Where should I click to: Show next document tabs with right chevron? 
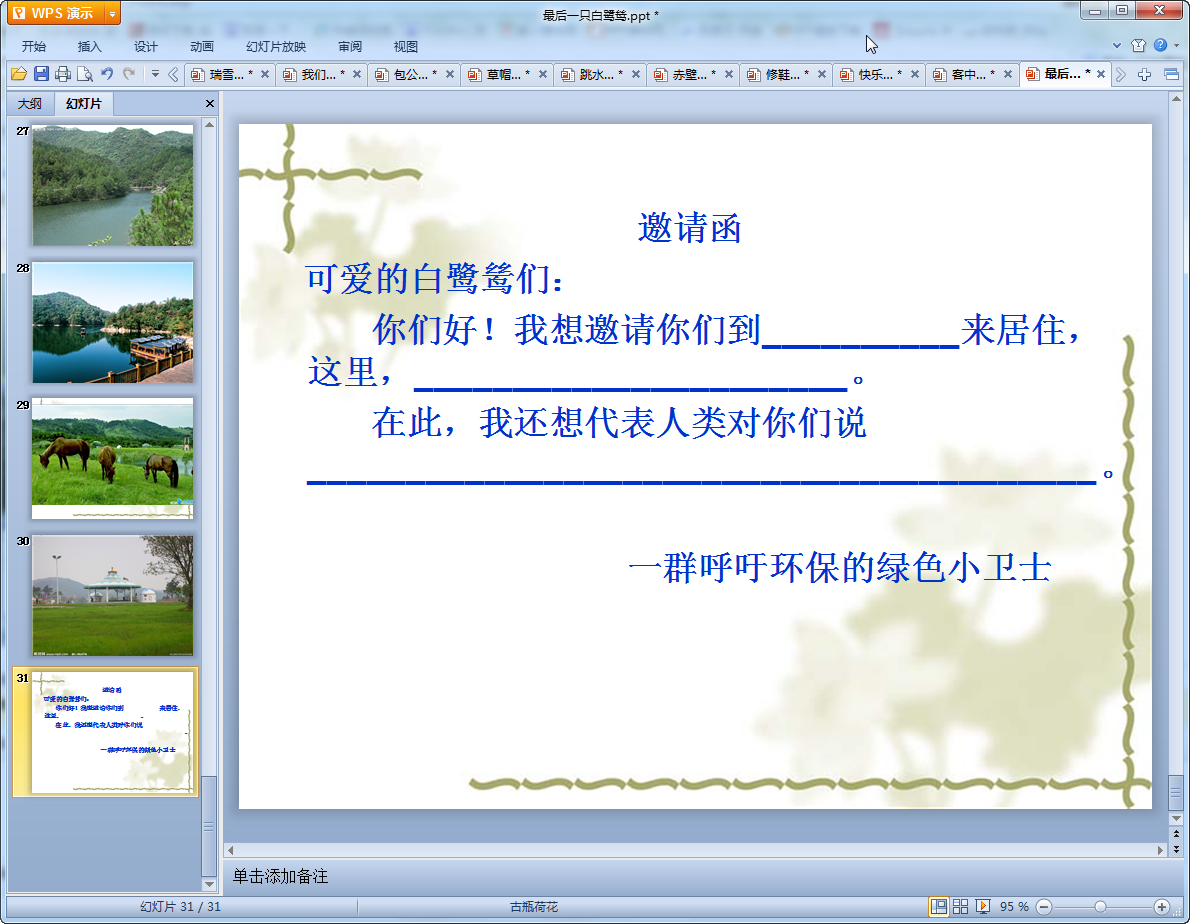1120,74
